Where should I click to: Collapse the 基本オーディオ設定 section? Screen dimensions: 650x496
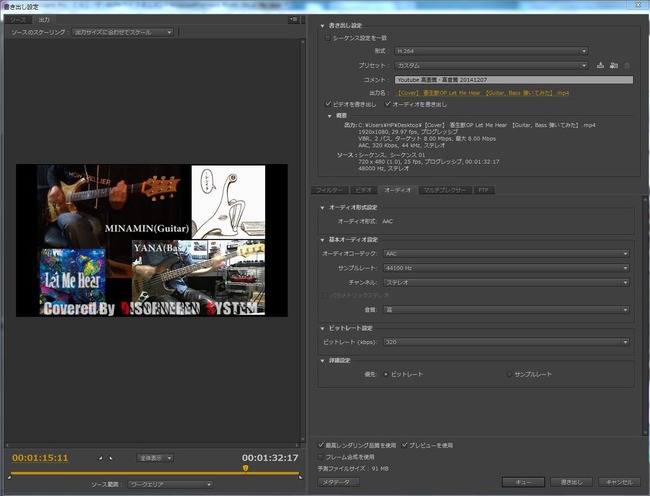[x=323, y=240]
